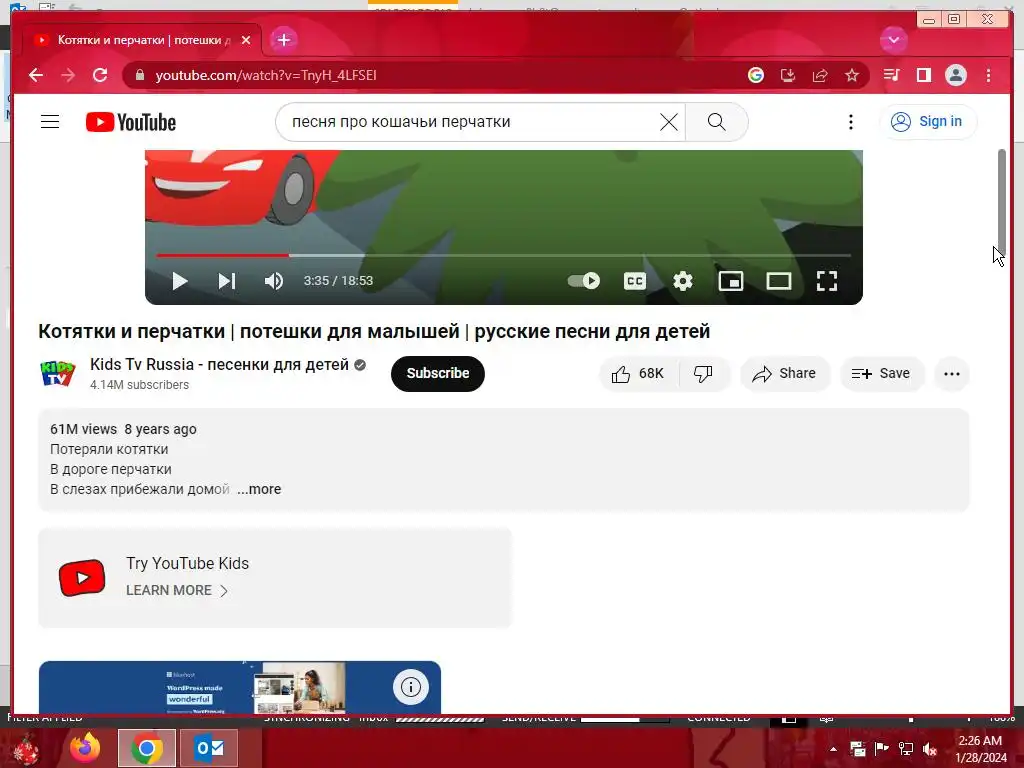
Task: Click the Start button ornament
Action: point(26,749)
